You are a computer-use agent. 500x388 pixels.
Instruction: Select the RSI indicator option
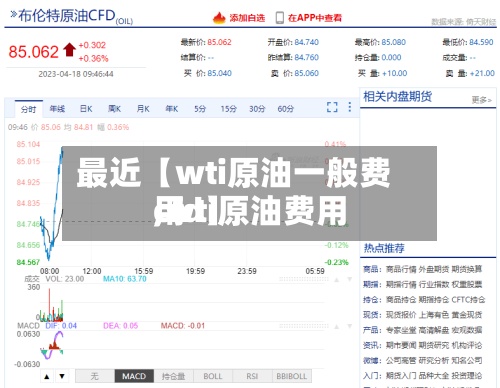click(x=252, y=376)
